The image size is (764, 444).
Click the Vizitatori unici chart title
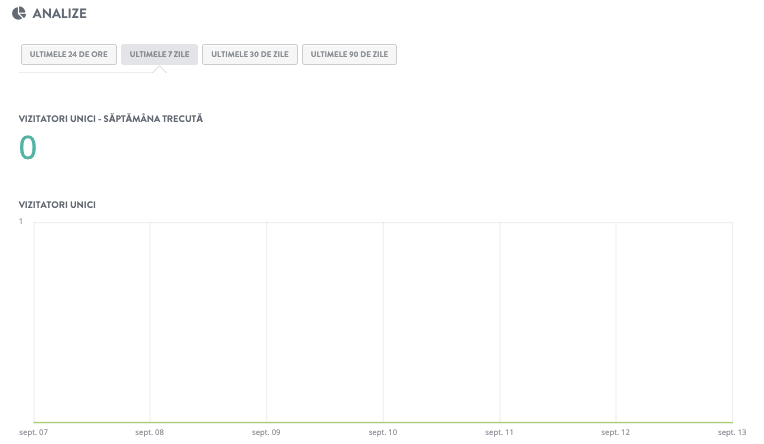pyautogui.click(x=57, y=205)
